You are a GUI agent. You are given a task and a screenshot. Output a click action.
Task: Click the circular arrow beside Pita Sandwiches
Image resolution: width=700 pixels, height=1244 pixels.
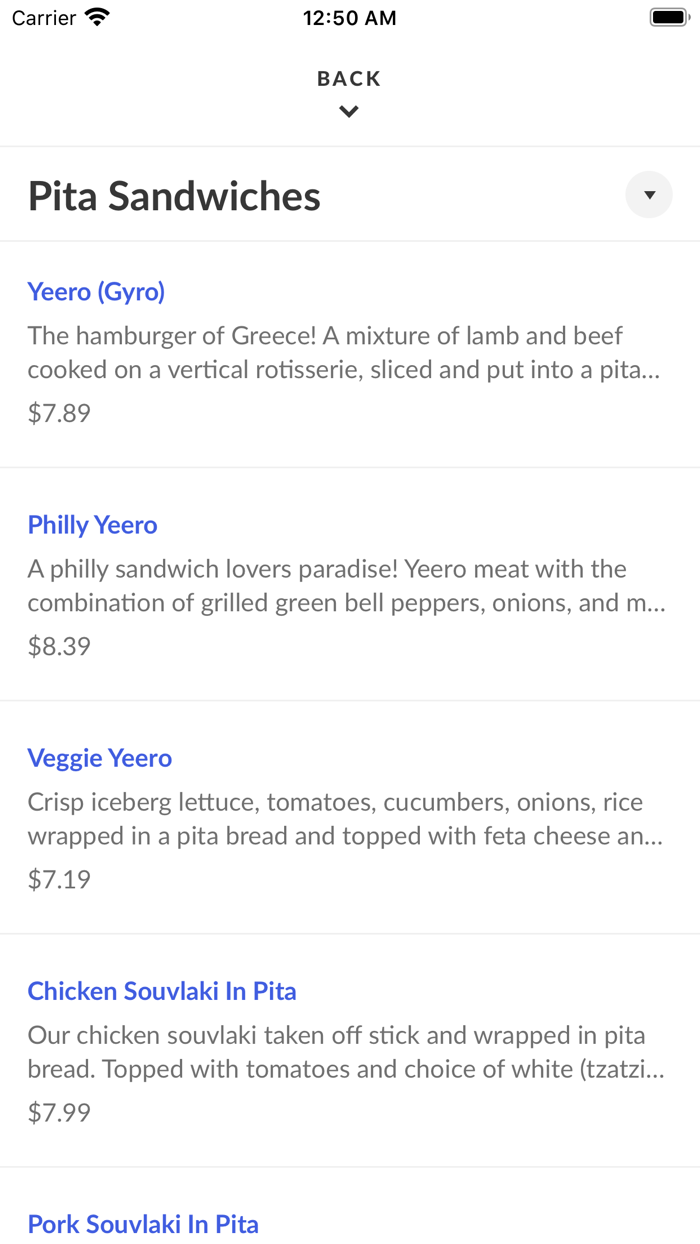coord(648,194)
